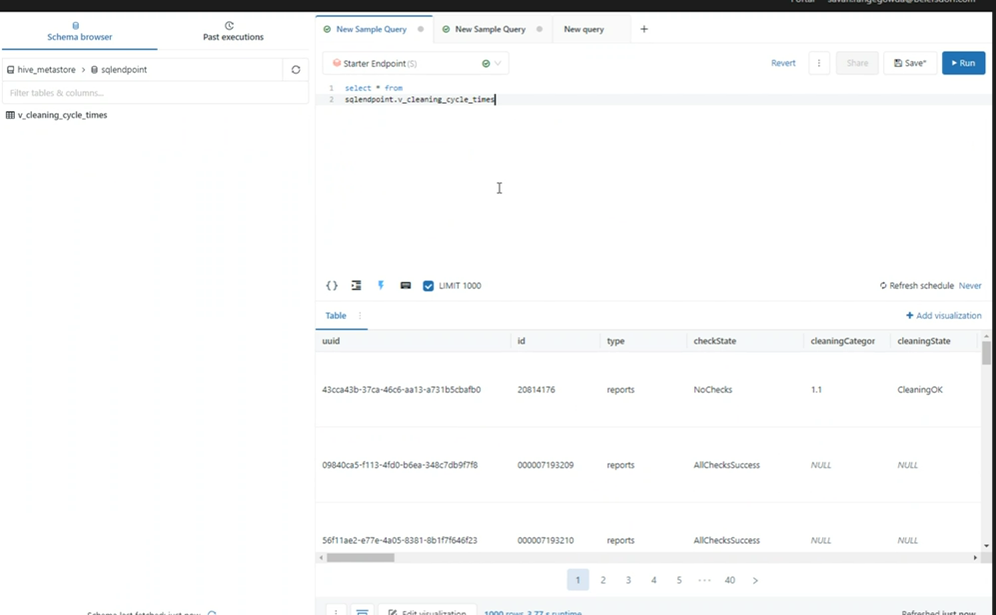The image size is (996, 615).
Task: Open the keyboard shortcuts icon
Action: tap(405, 286)
